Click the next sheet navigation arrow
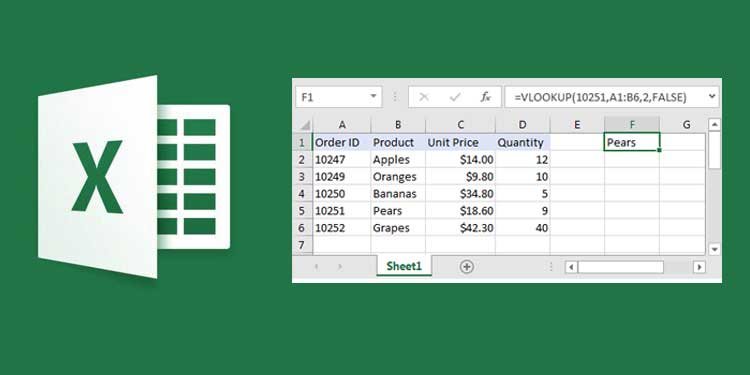750x375 pixels. coord(340,266)
